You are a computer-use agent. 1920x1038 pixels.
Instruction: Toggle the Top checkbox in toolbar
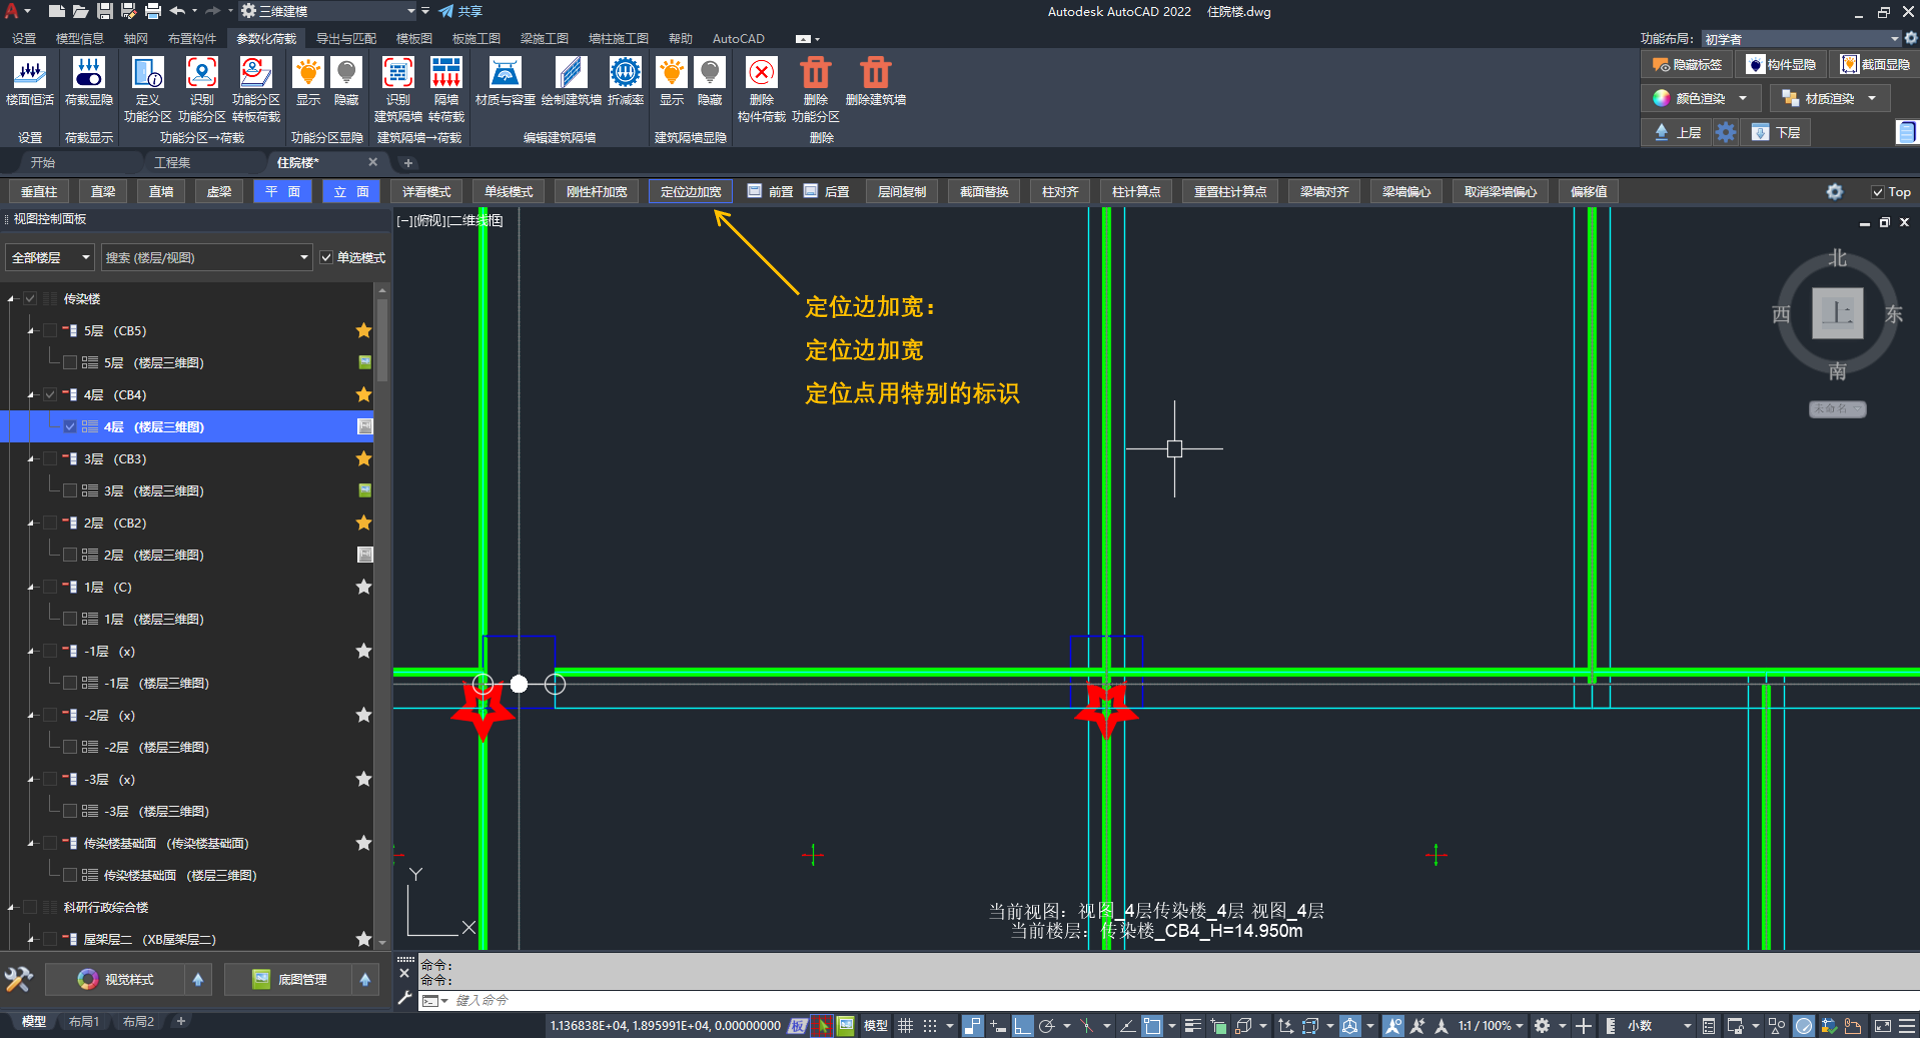click(1877, 192)
